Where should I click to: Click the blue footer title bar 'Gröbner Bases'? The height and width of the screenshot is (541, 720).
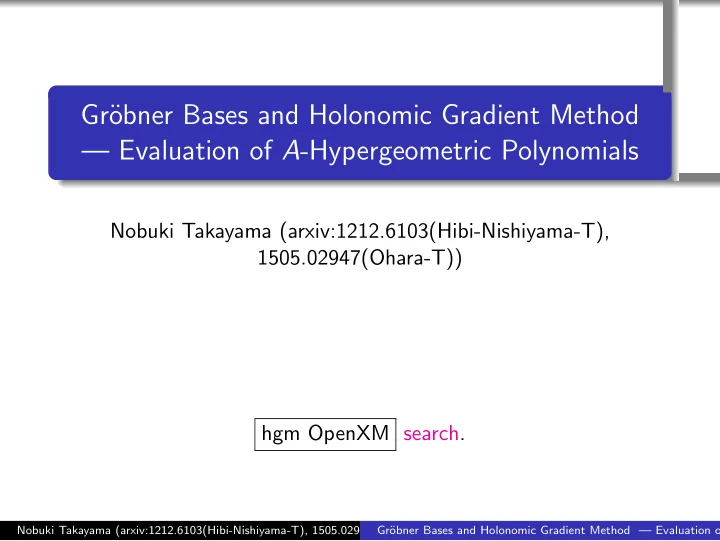540,530
